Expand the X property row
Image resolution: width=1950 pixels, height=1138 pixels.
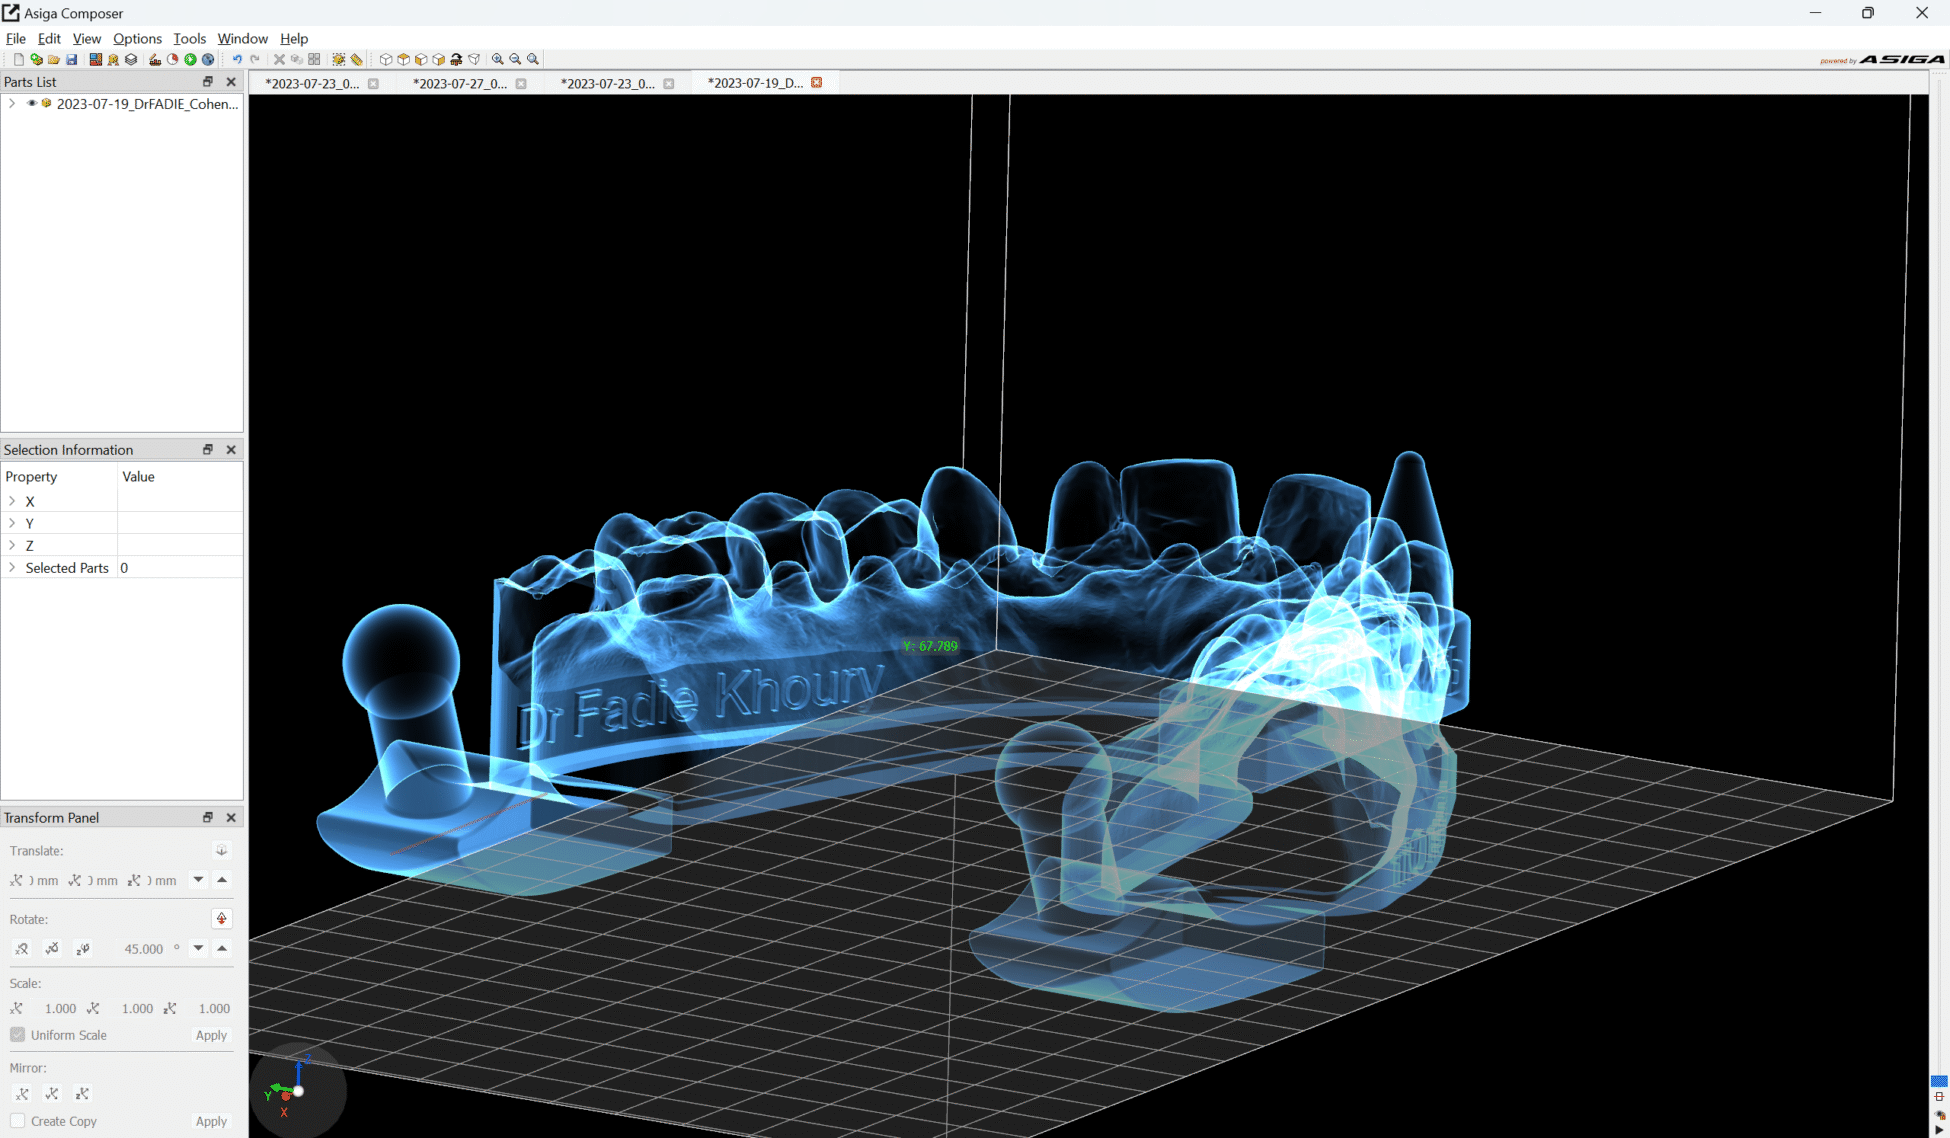click(x=12, y=501)
